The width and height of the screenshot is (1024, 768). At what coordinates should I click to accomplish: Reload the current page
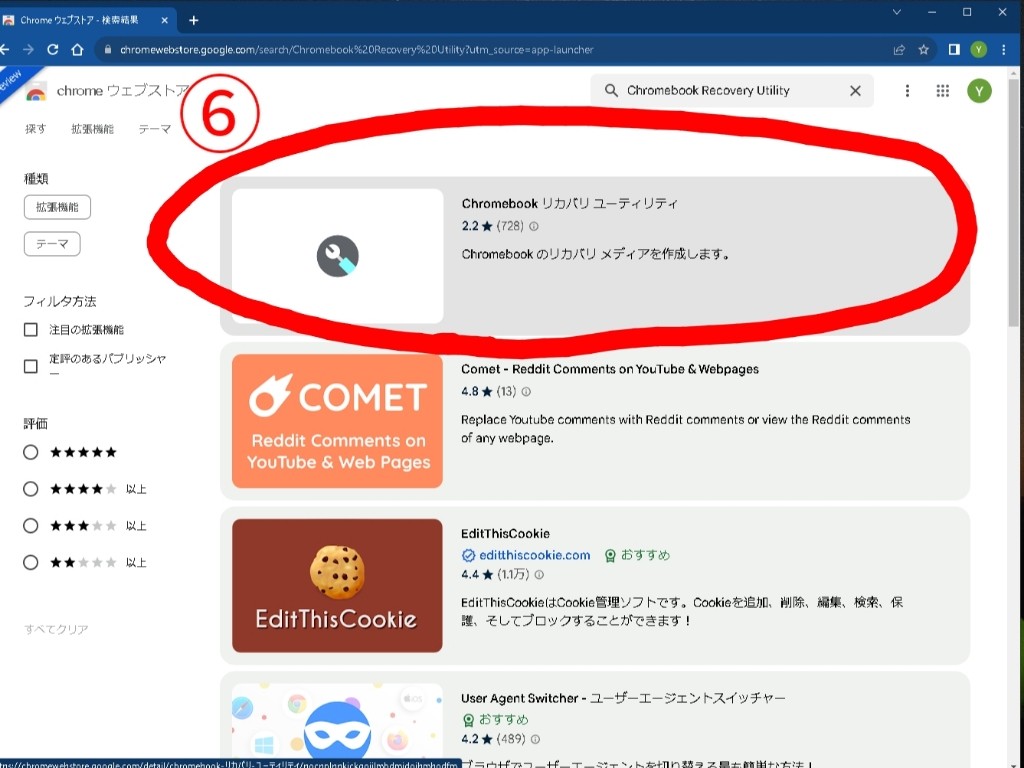pos(53,50)
